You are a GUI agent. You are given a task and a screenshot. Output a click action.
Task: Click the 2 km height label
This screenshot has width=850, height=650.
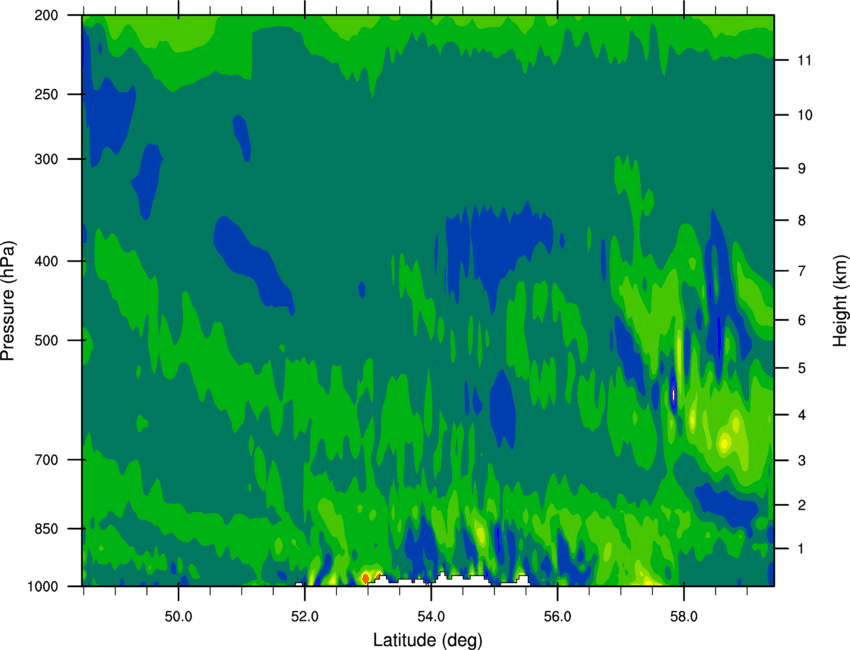(x=802, y=505)
